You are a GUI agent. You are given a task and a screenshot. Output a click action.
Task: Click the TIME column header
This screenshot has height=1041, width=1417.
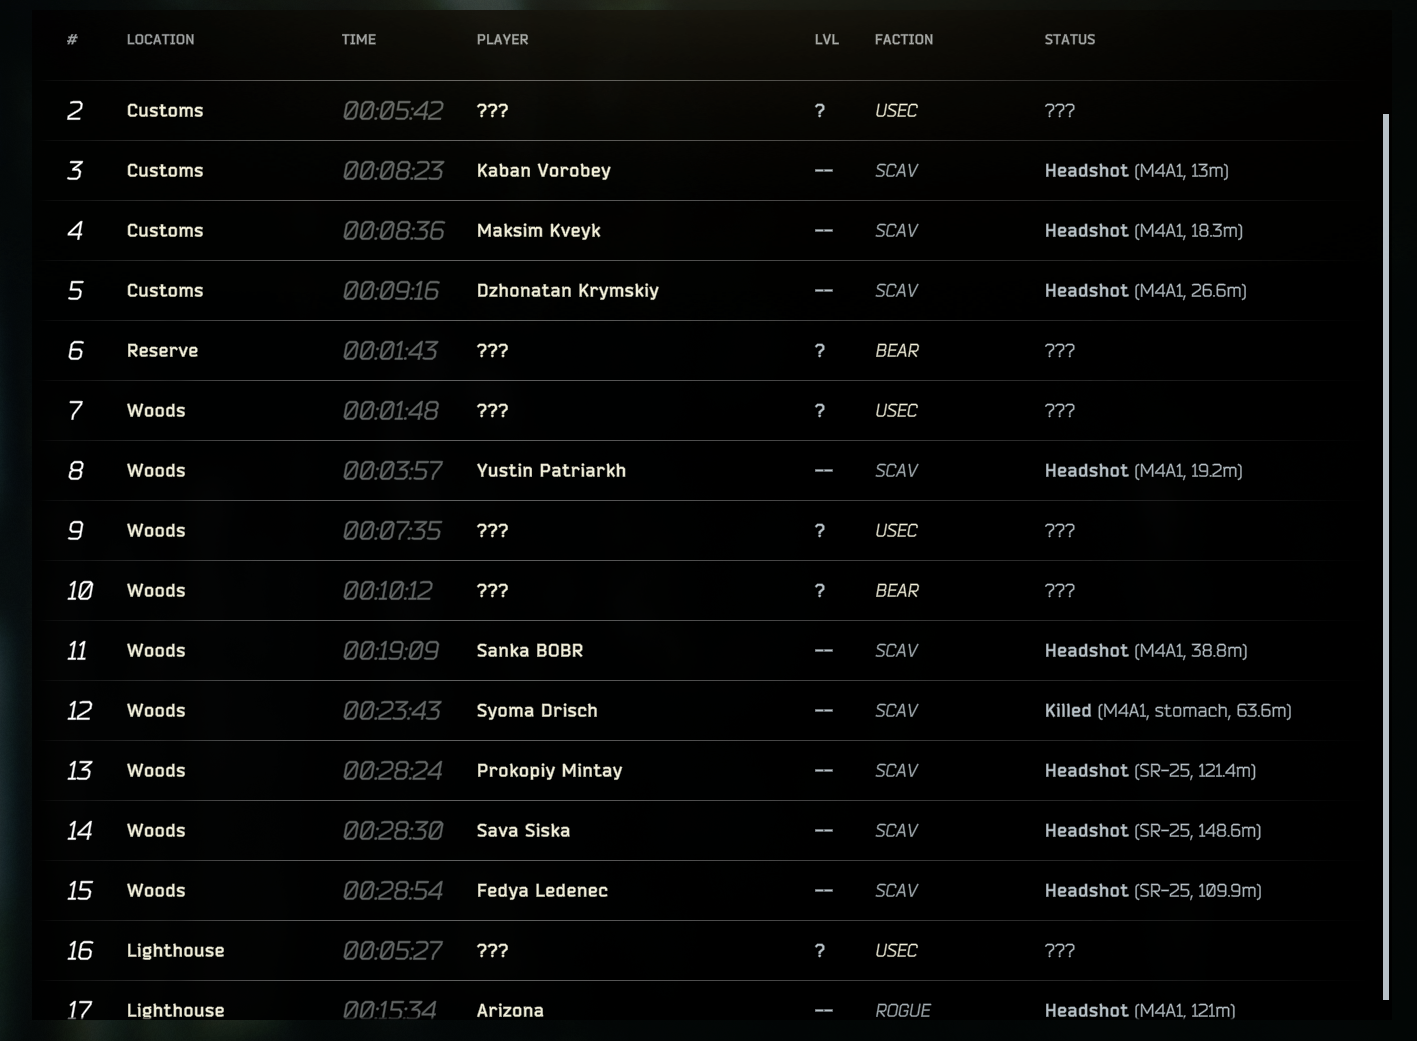359,40
